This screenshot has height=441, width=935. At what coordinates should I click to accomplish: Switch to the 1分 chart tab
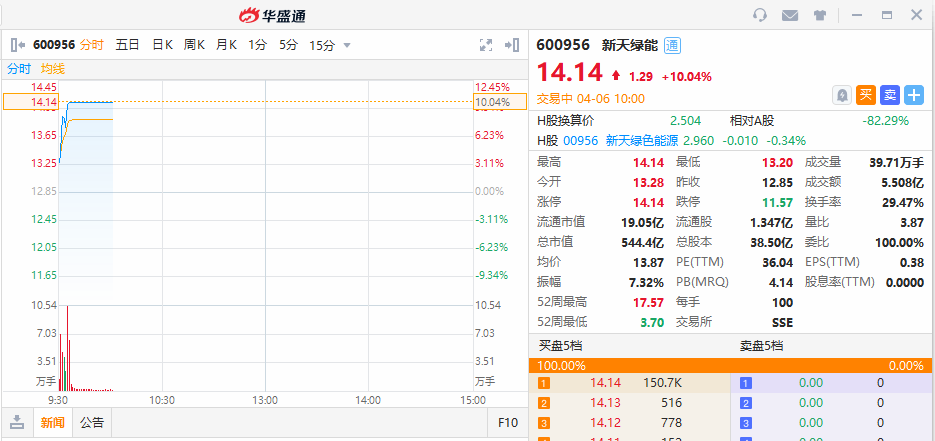[x=258, y=45]
